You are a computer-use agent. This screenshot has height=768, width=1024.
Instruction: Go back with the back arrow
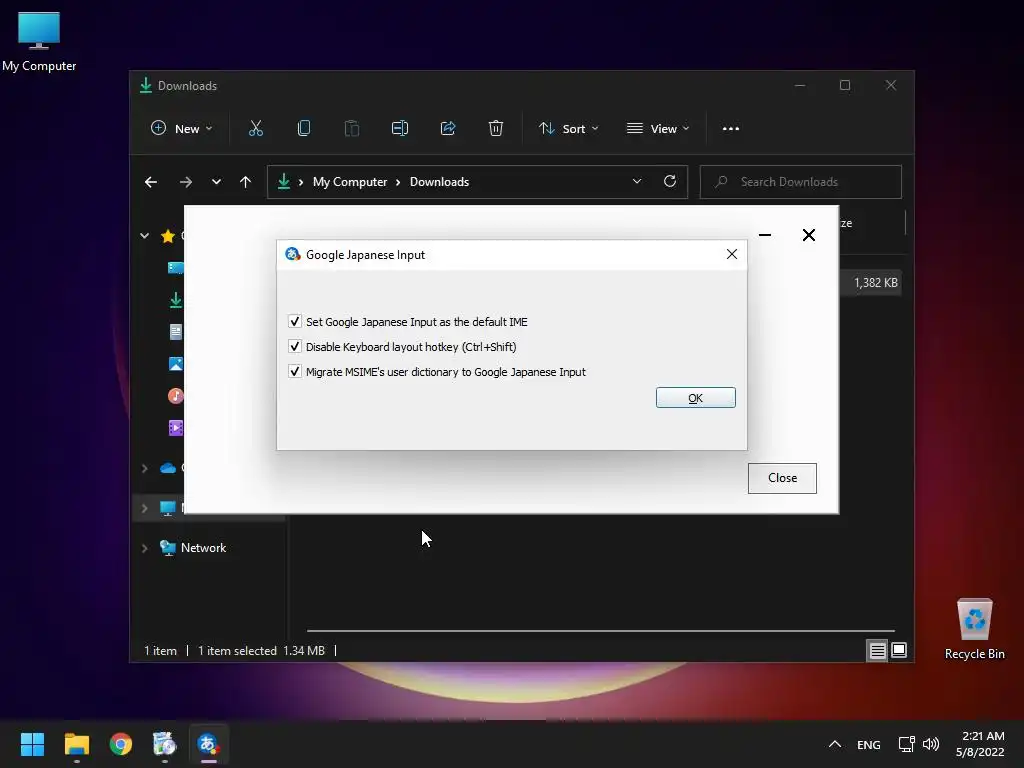pos(151,182)
